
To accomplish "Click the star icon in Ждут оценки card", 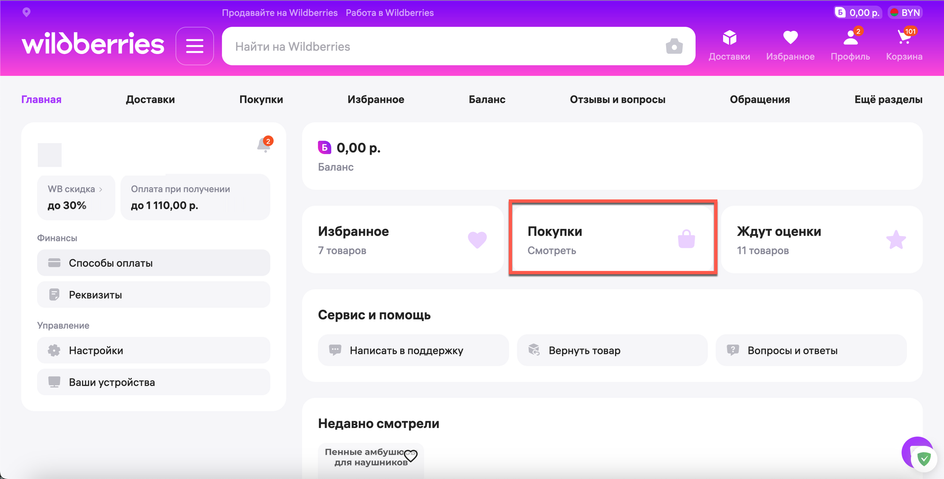I will click(x=896, y=240).
